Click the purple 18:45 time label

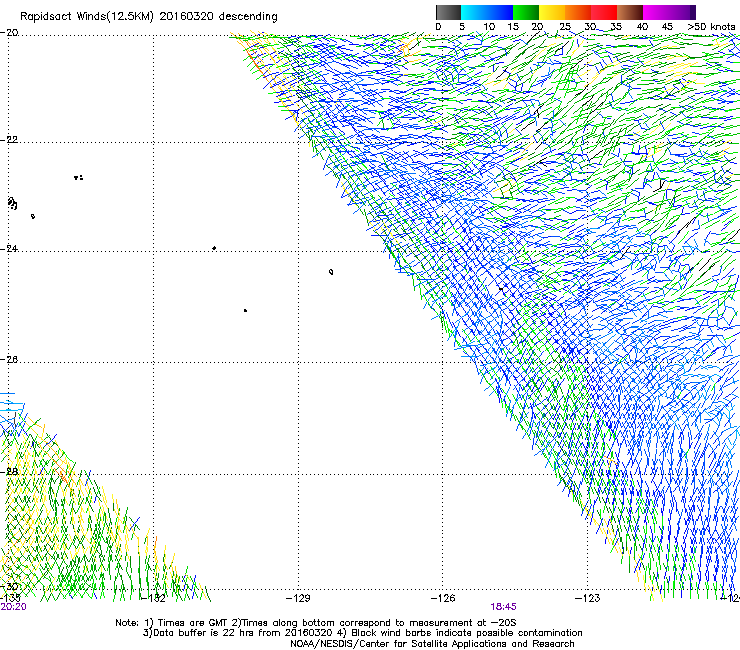pos(503,607)
